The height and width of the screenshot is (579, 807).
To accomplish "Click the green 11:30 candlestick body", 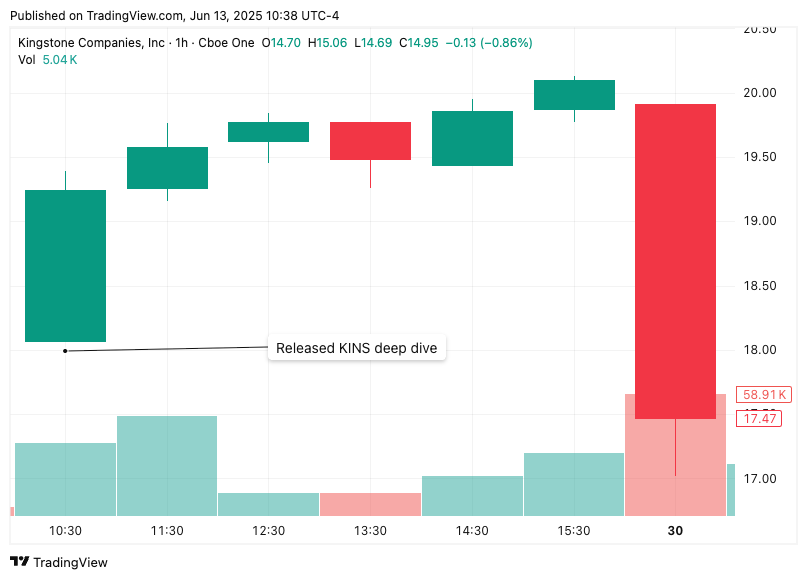I will (167, 168).
